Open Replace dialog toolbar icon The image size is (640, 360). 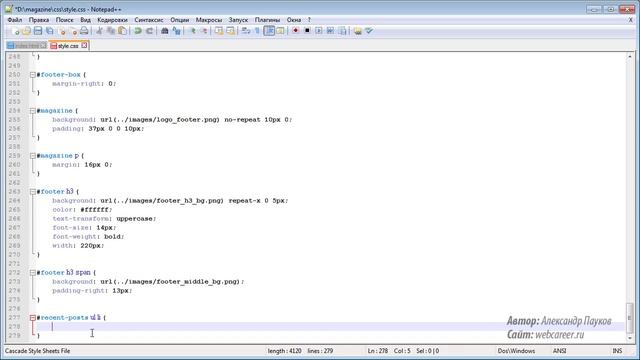[x=176, y=31]
